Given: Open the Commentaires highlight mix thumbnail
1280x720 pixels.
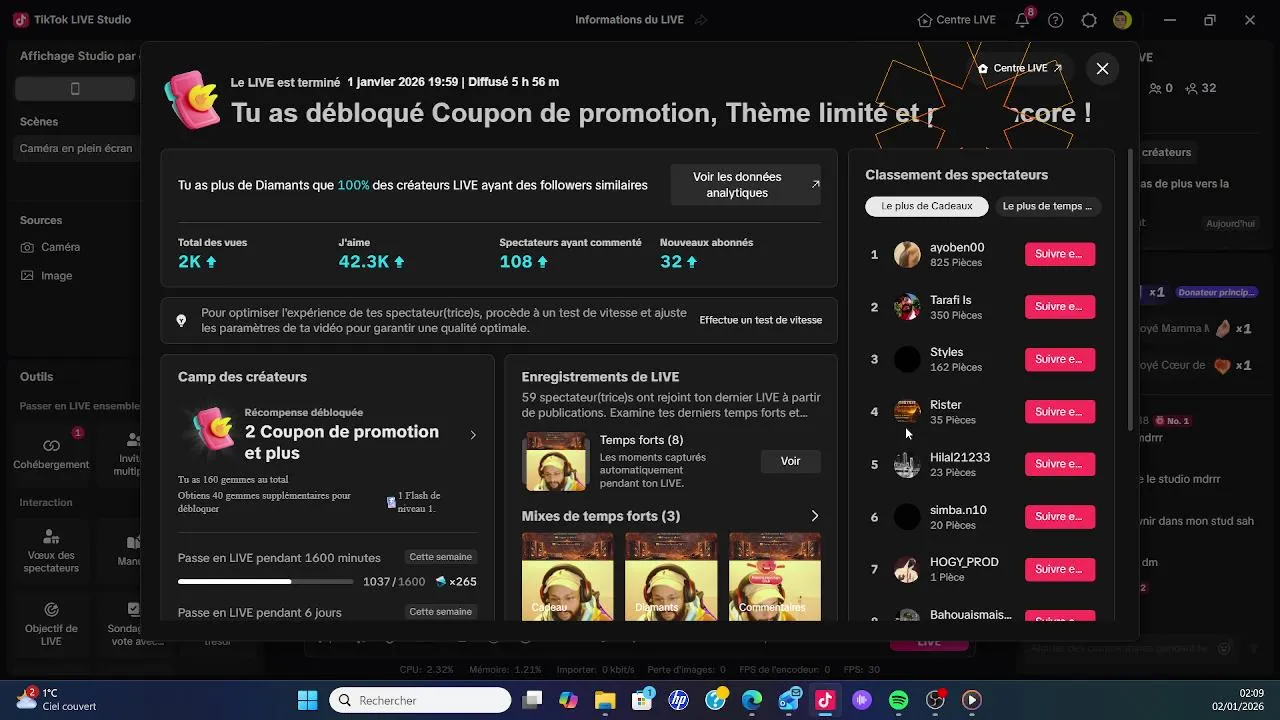Looking at the screenshot, I should [775, 576].
